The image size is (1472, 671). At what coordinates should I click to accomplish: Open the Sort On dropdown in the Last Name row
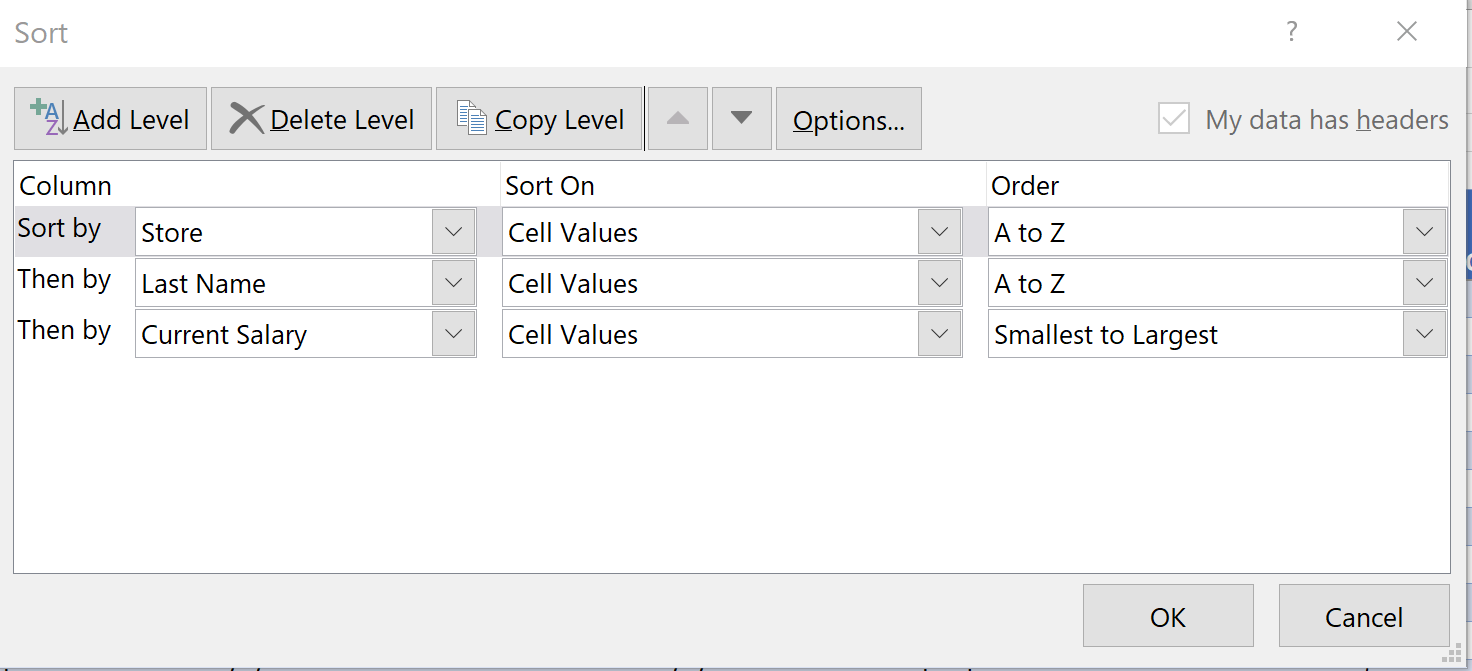point(939,283)
